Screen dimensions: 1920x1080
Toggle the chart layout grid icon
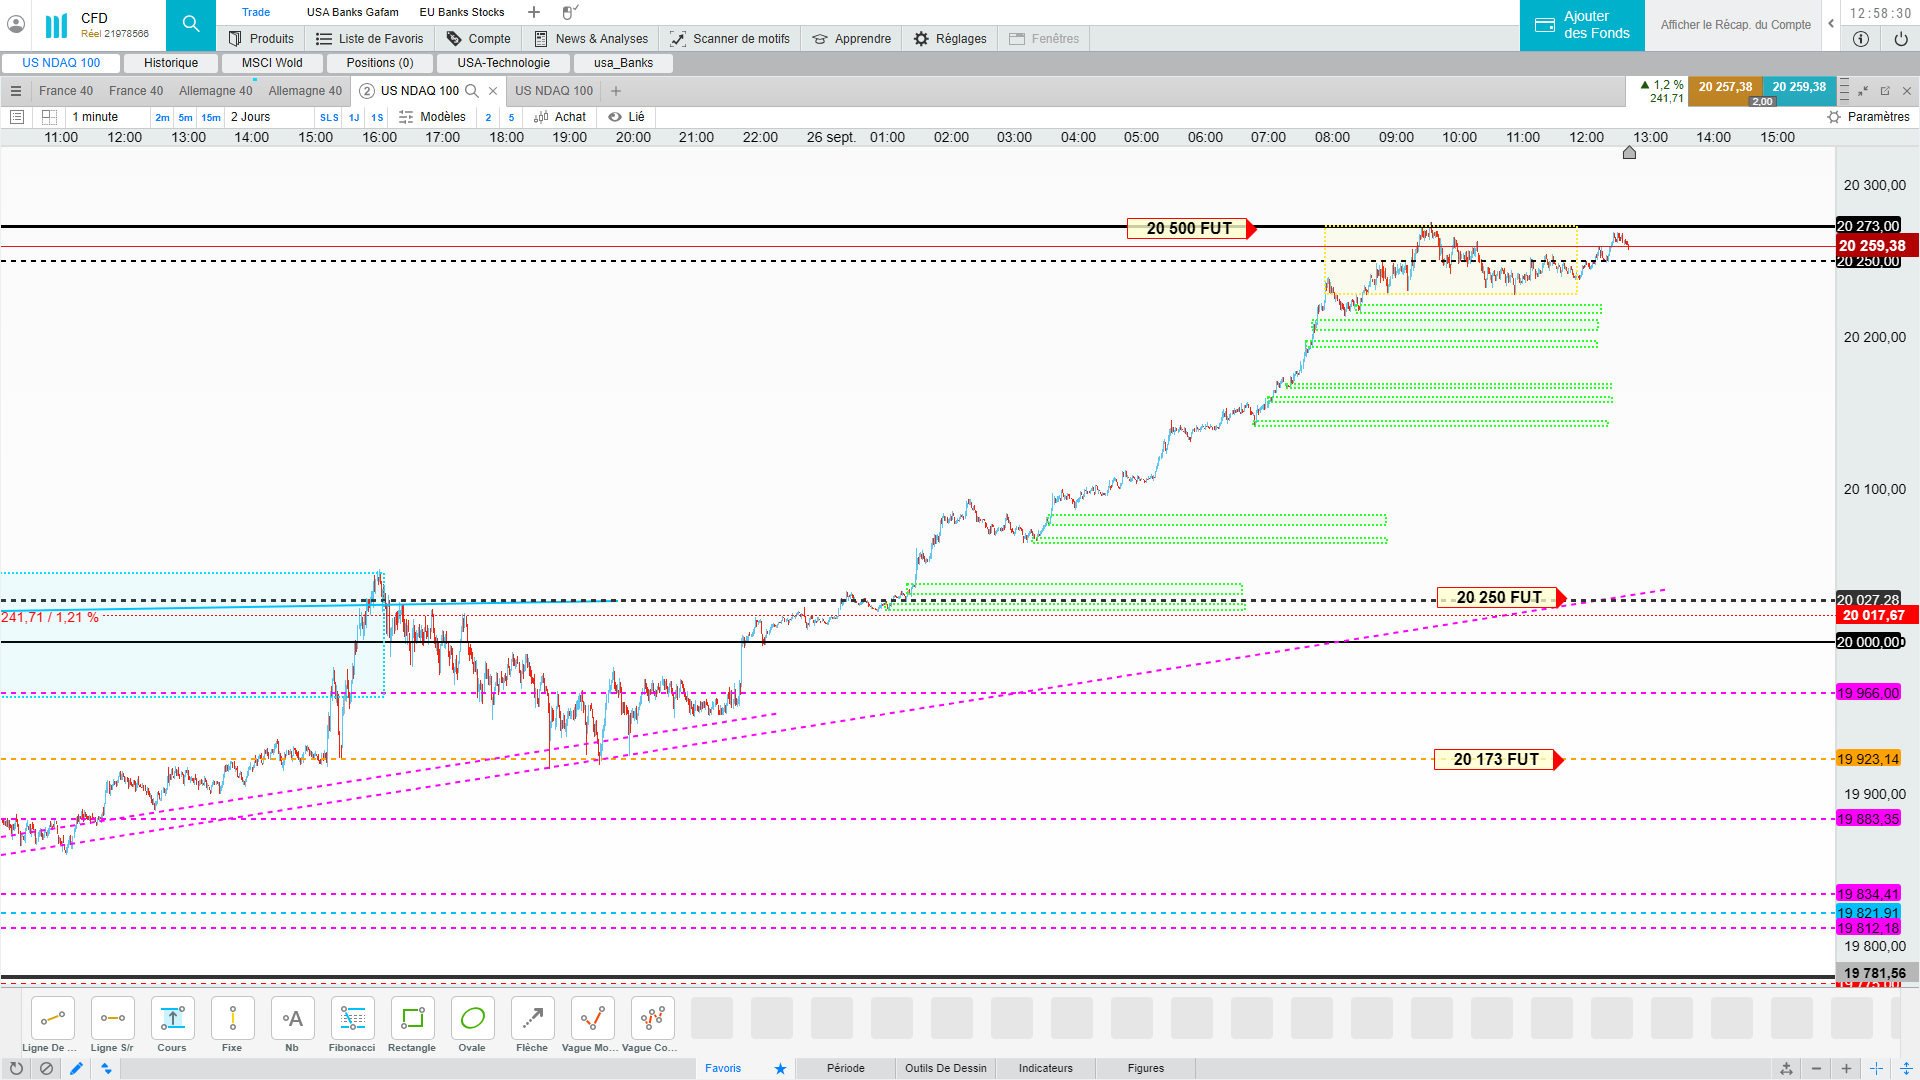49,117
